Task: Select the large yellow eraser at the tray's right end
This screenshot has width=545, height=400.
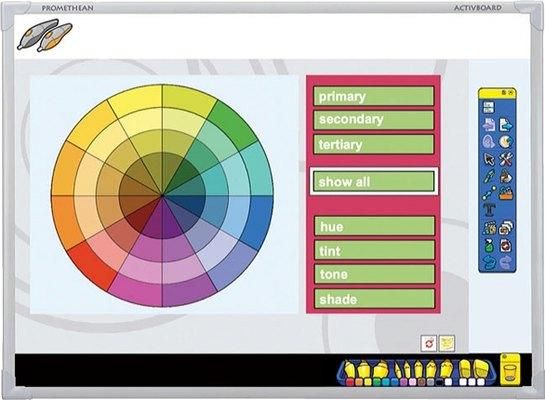Action: (x=481, y=370)
